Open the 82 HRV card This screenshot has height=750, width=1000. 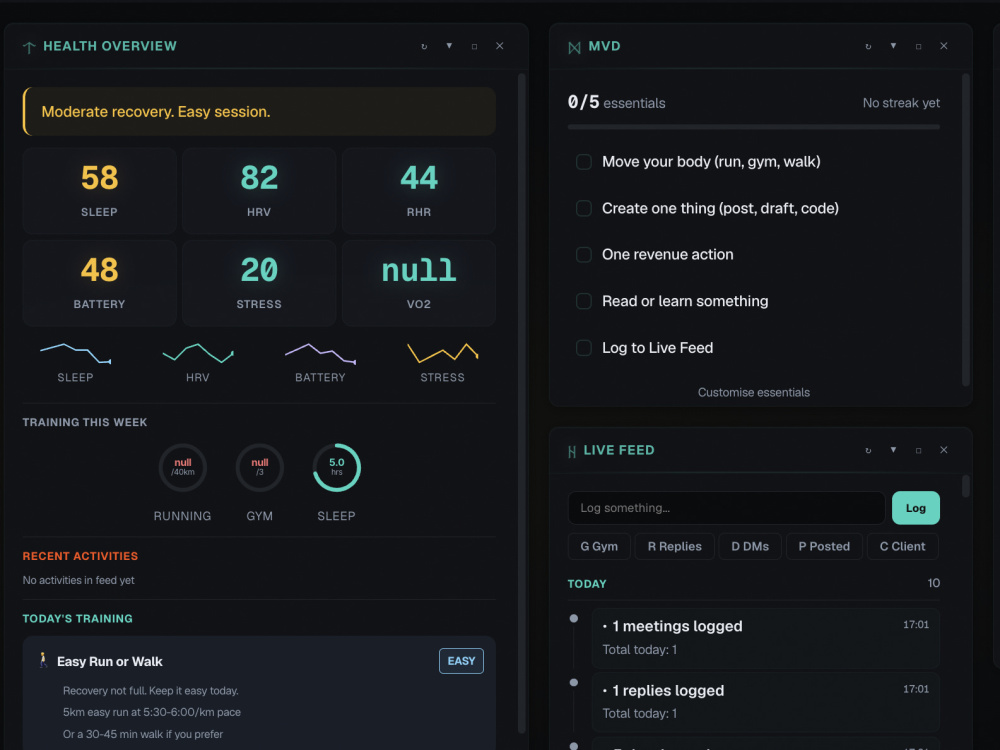(259, 191)
